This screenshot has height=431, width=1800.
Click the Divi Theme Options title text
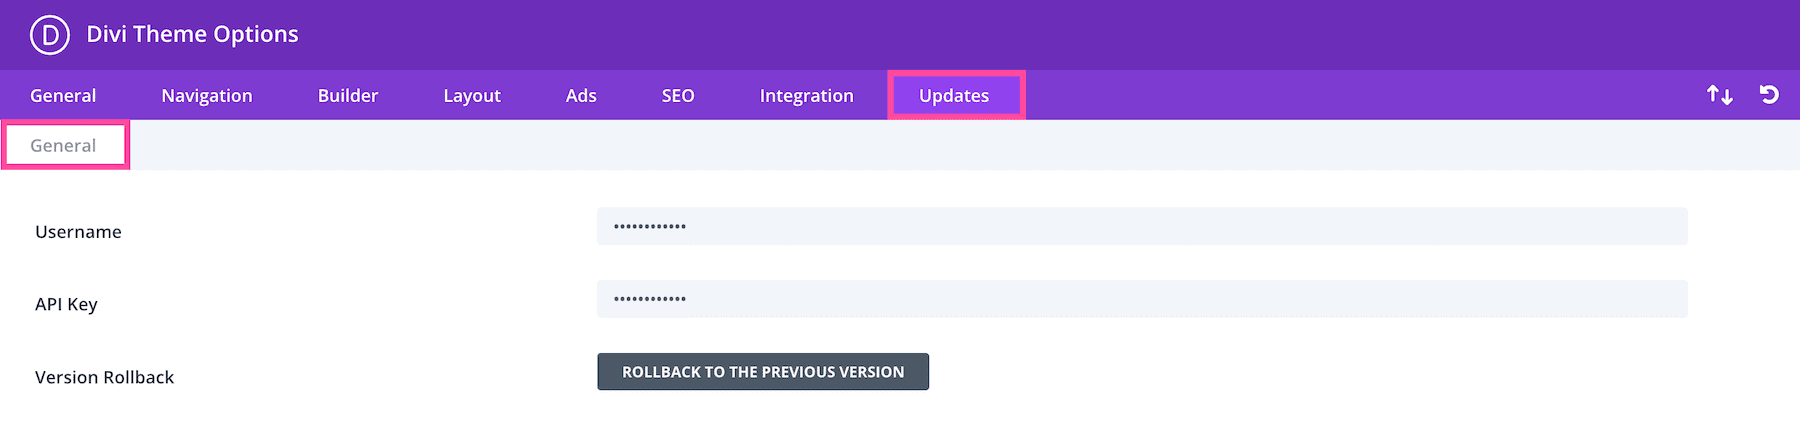coord(192,34)
